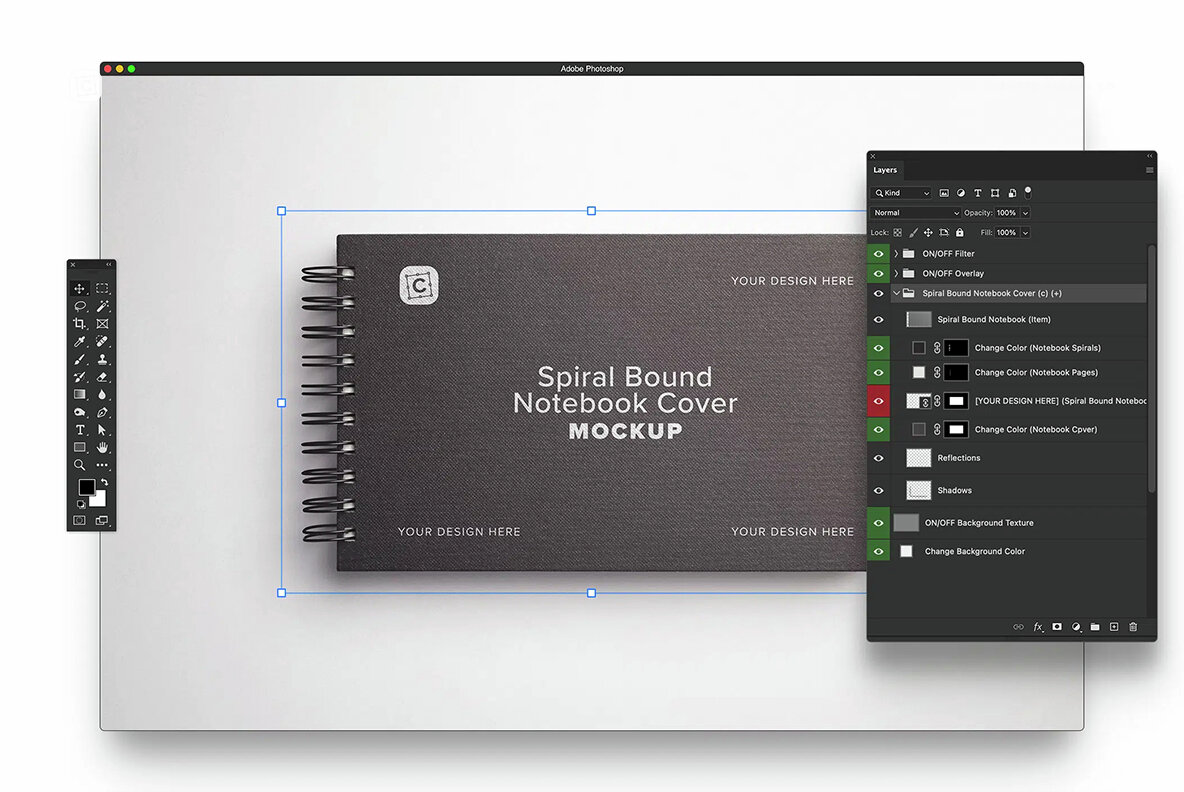
Task: Activate the Horizontal Type tool
Action: pyautogui.click(x=79, y=430)
